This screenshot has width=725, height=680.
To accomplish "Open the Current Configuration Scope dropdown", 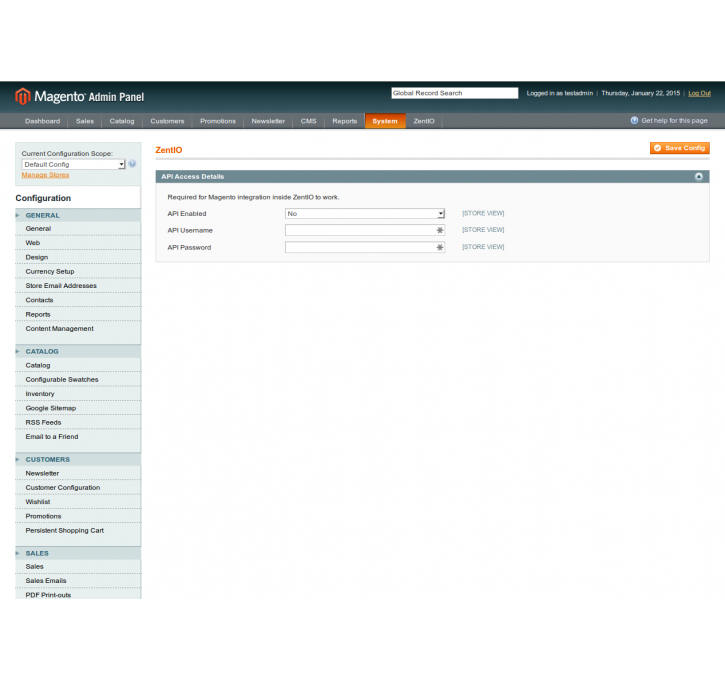I will (74, 164).
